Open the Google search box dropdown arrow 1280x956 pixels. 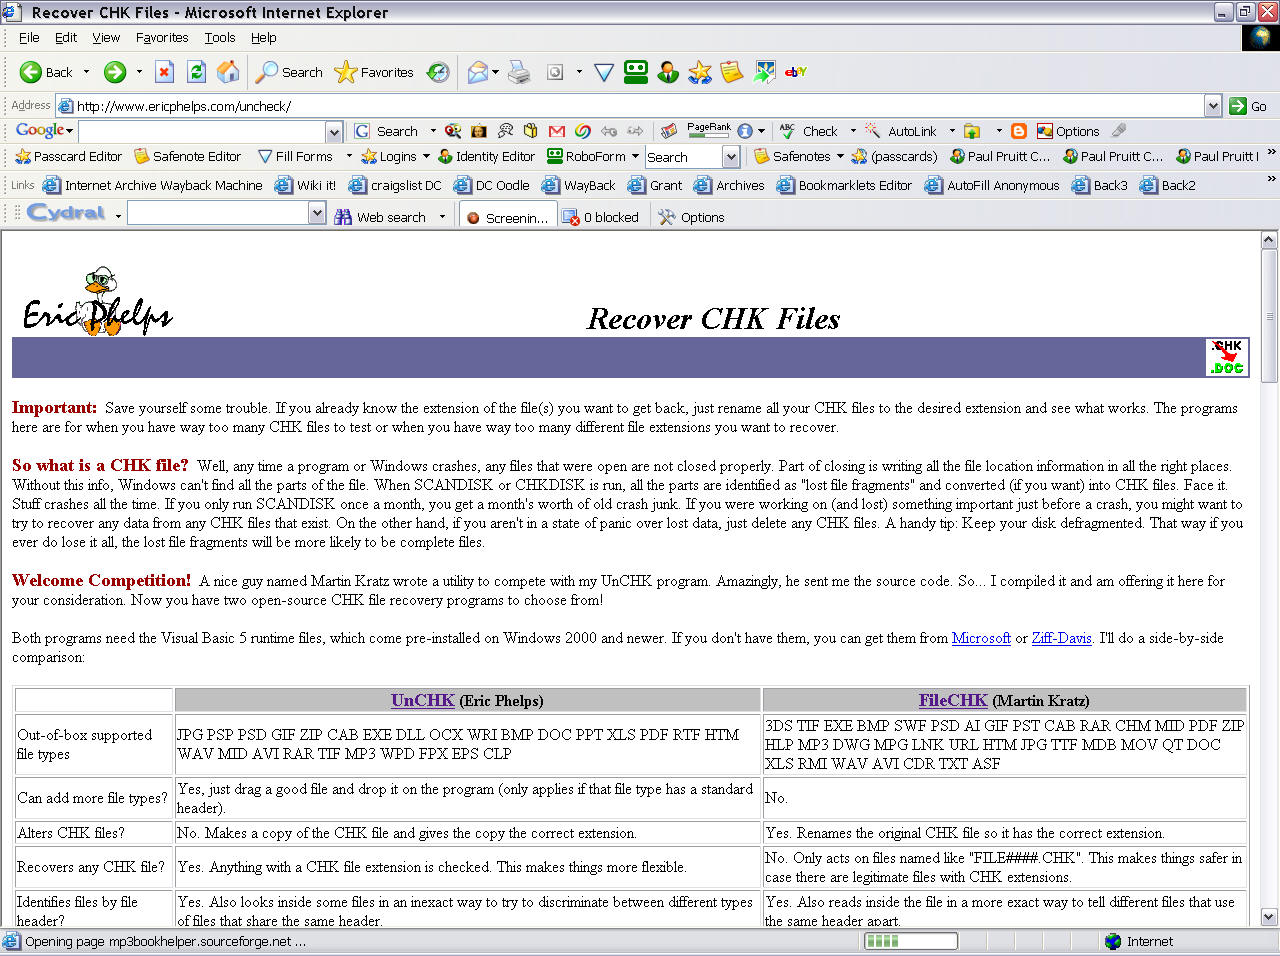(334, 131)
